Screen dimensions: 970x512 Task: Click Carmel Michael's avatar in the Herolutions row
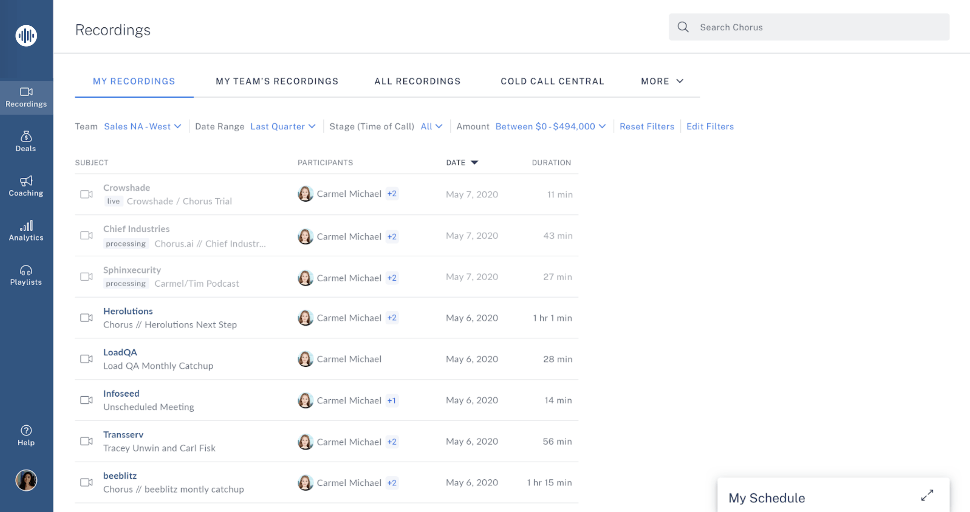pyautogui.click(x=305, y=318)
